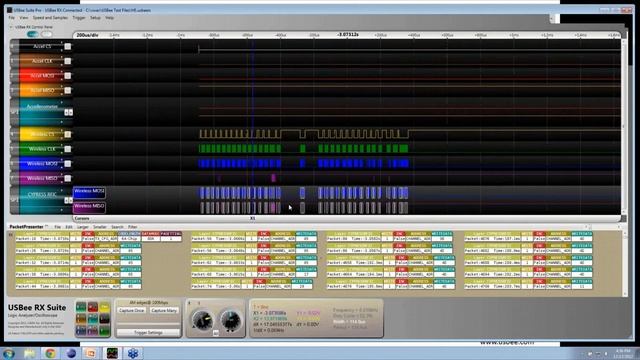This screenshot has width=640, height=360.
Task: Click the black tile in the grid's middle row
Action: [x=104, y=319]
